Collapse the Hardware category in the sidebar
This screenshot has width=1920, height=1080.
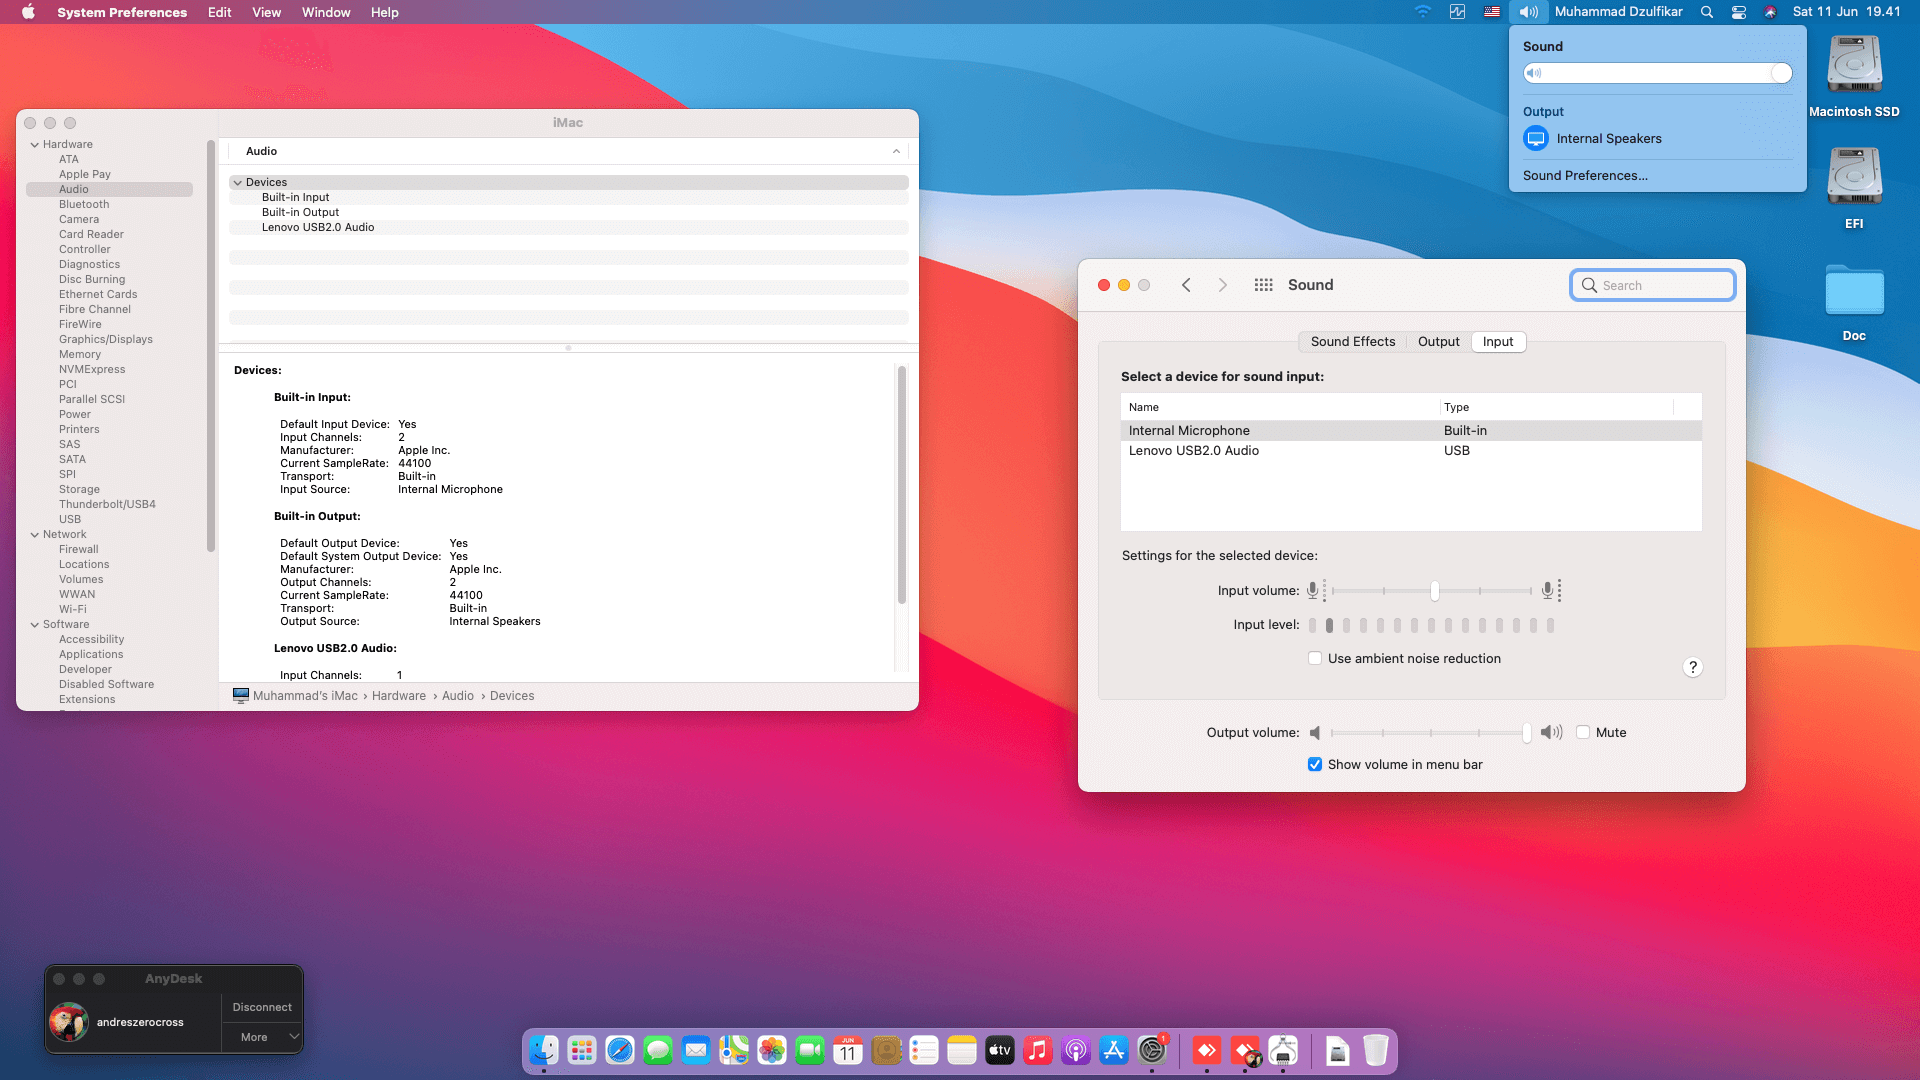point(35,144)
